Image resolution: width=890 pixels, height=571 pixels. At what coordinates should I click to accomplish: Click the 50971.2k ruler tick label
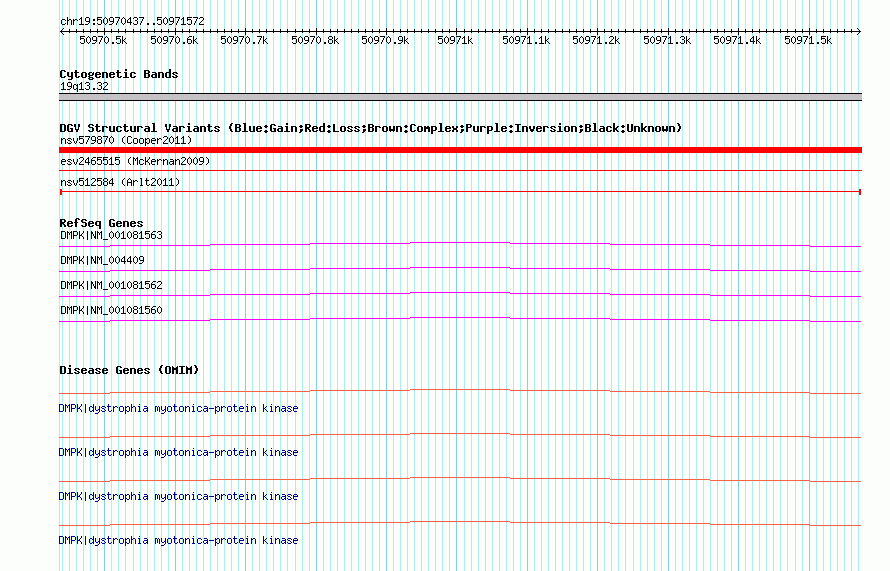point(597,40)
